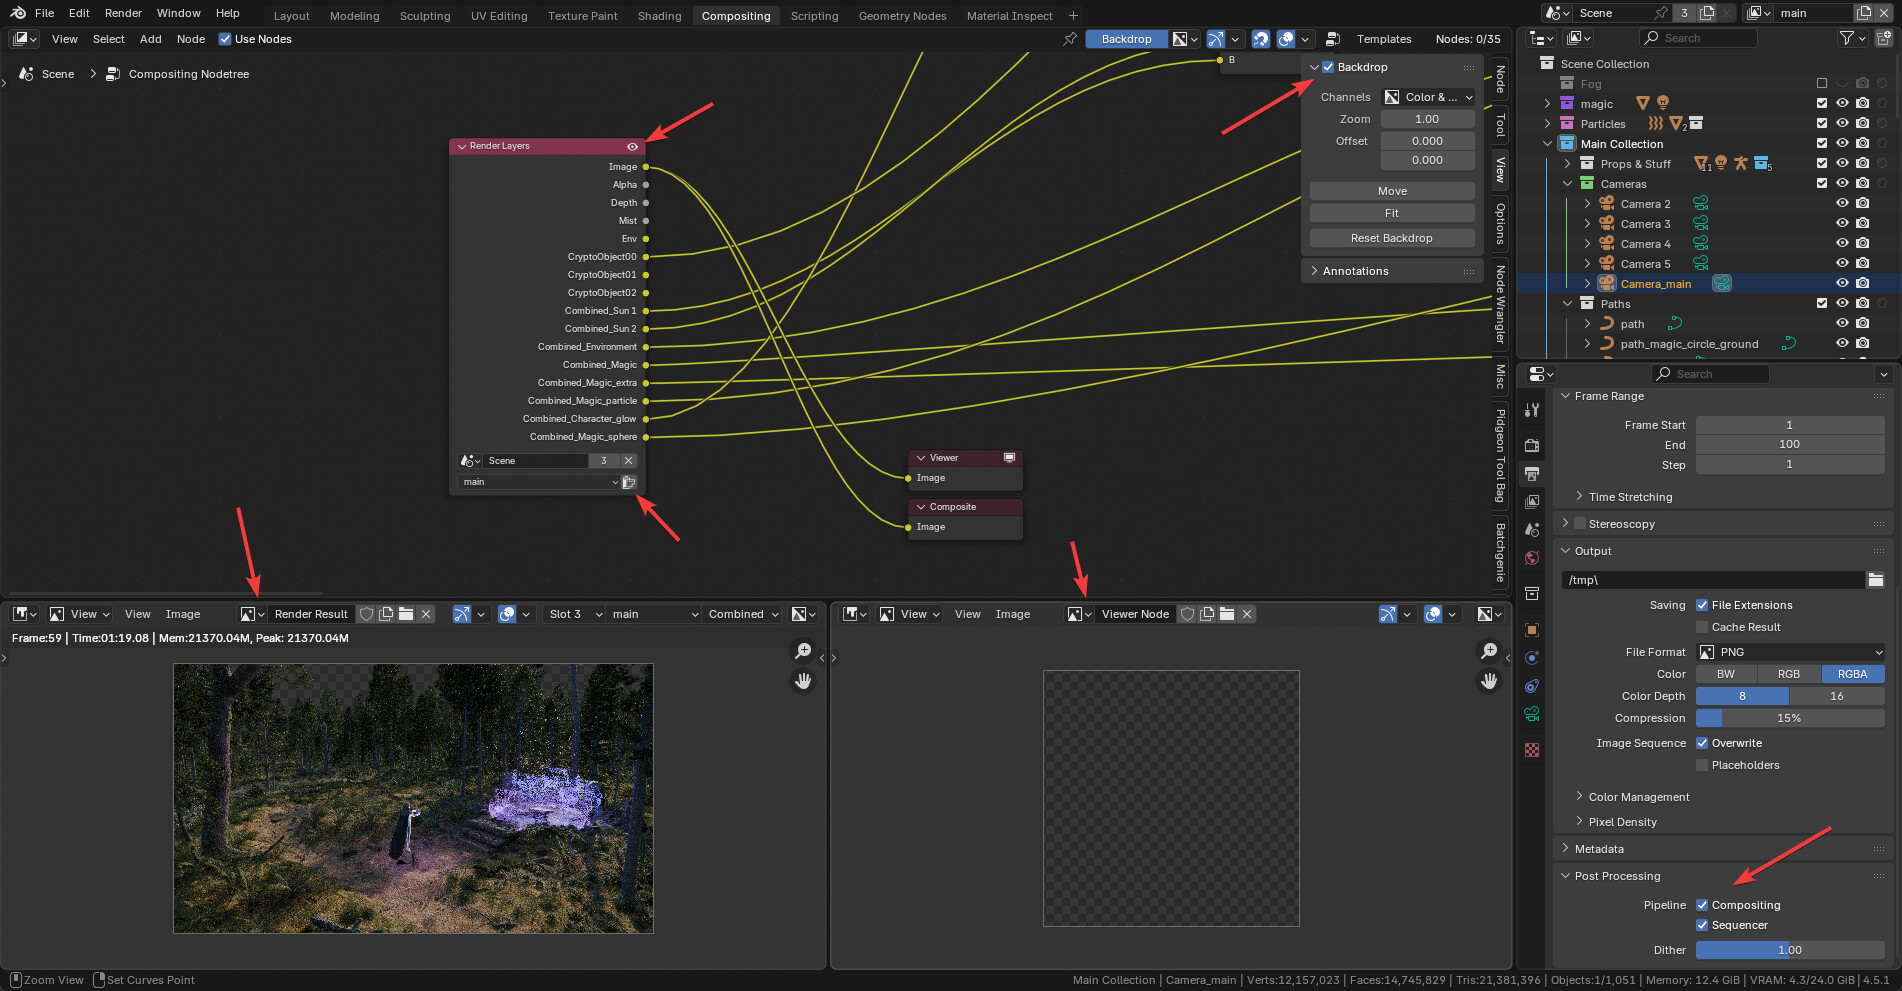This screenshot has width=1902, height=991.
Task: Open the Help menu
Action: click(x=228, y=13)
